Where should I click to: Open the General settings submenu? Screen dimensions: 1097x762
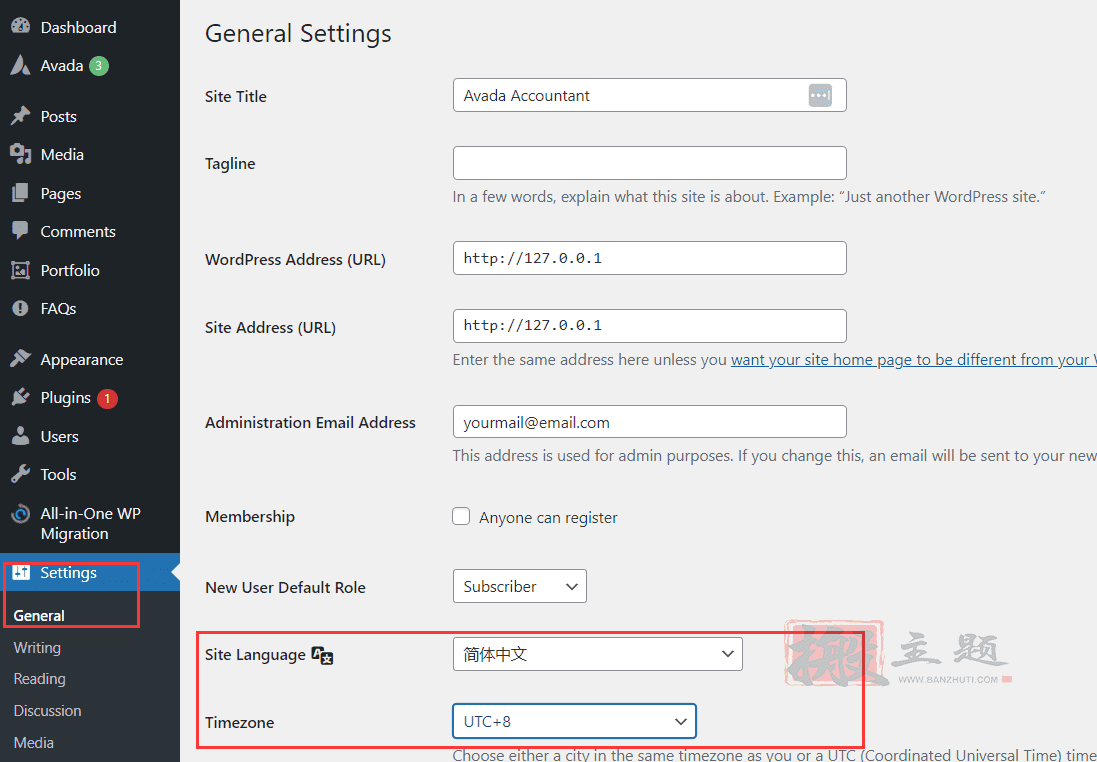coord(39,616)
